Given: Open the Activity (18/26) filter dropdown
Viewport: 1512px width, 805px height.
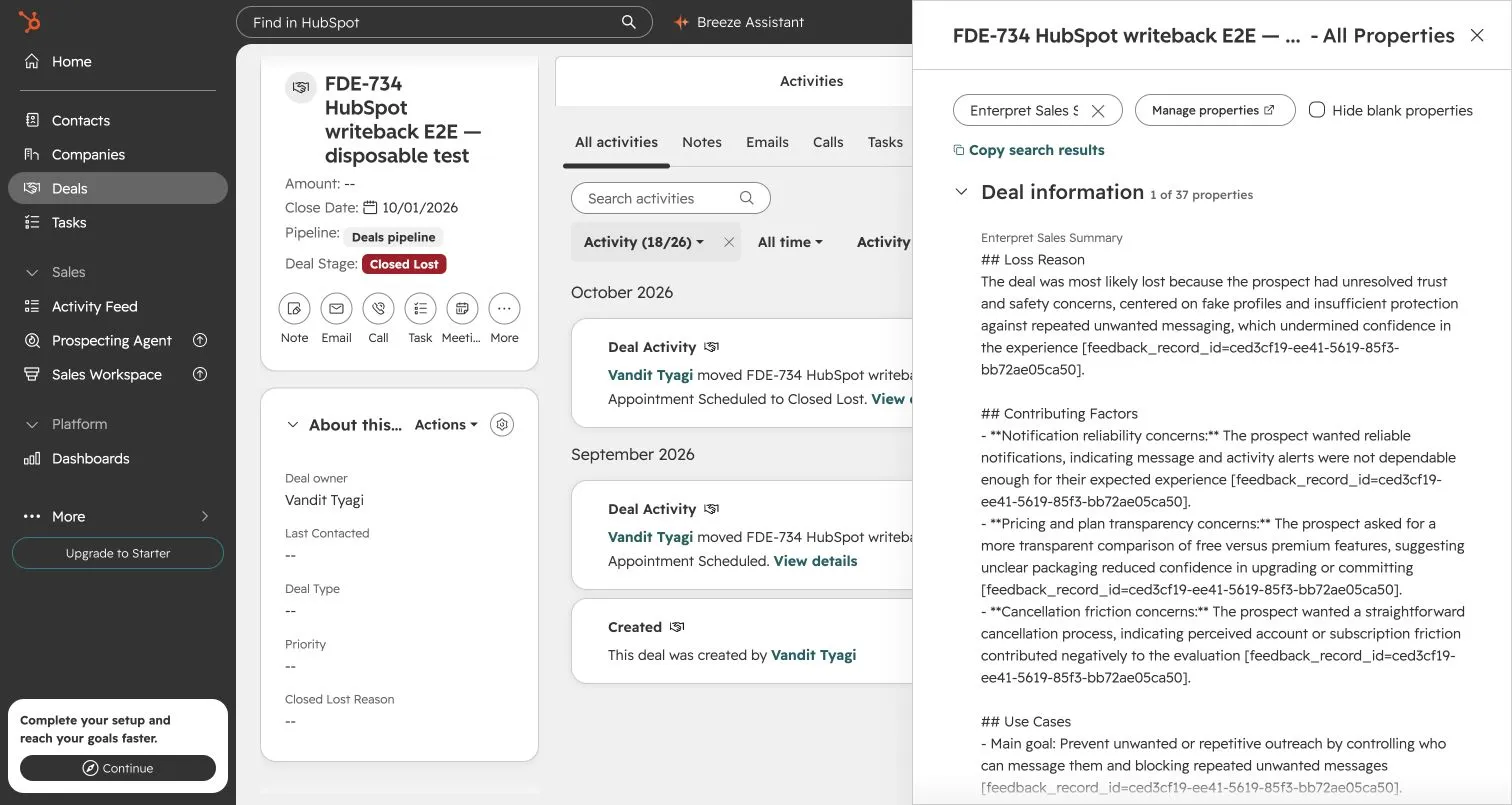Looking at the screenshot, I should pyautogui.click(x=644, y=242).
